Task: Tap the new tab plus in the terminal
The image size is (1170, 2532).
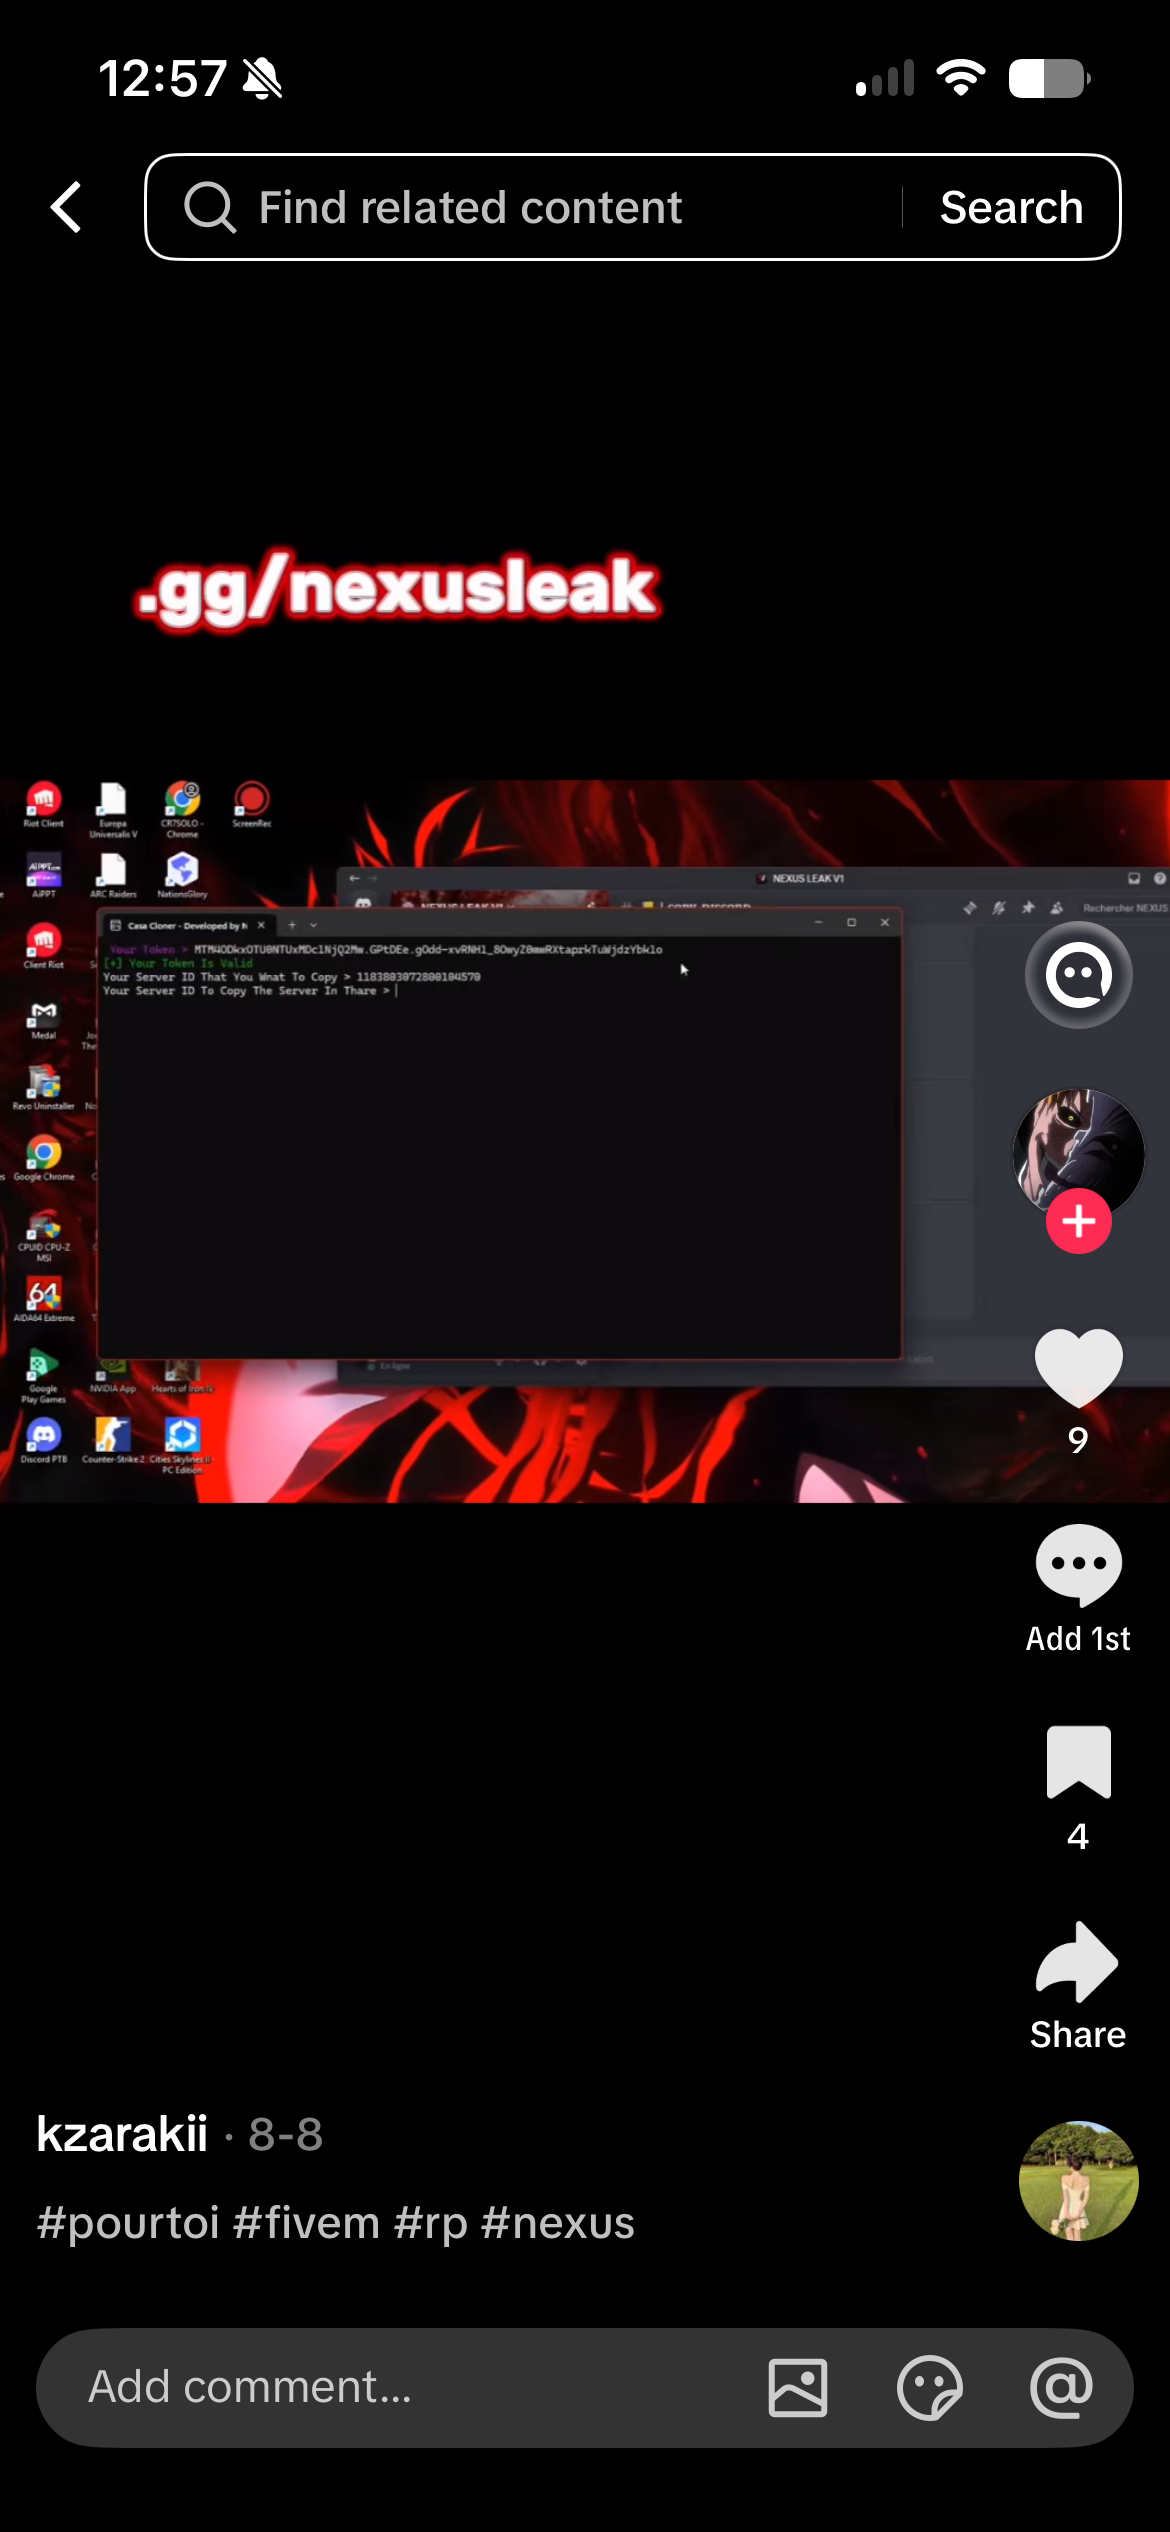Action: (292, 926)
